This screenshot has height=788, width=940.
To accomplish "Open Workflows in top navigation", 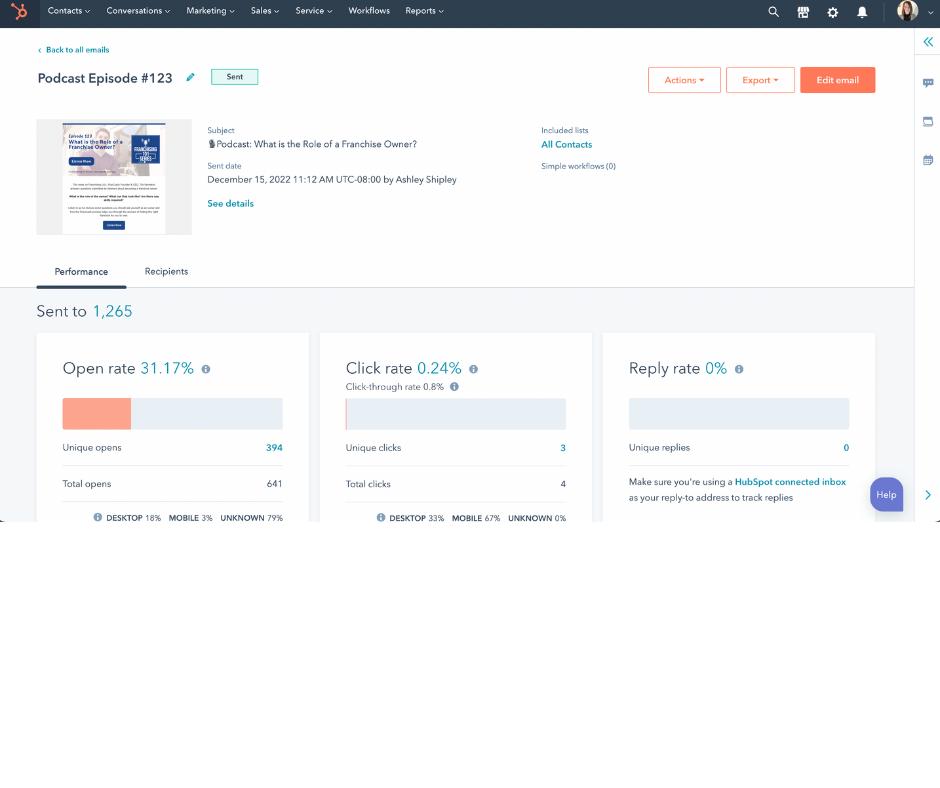I will point(369,11).
